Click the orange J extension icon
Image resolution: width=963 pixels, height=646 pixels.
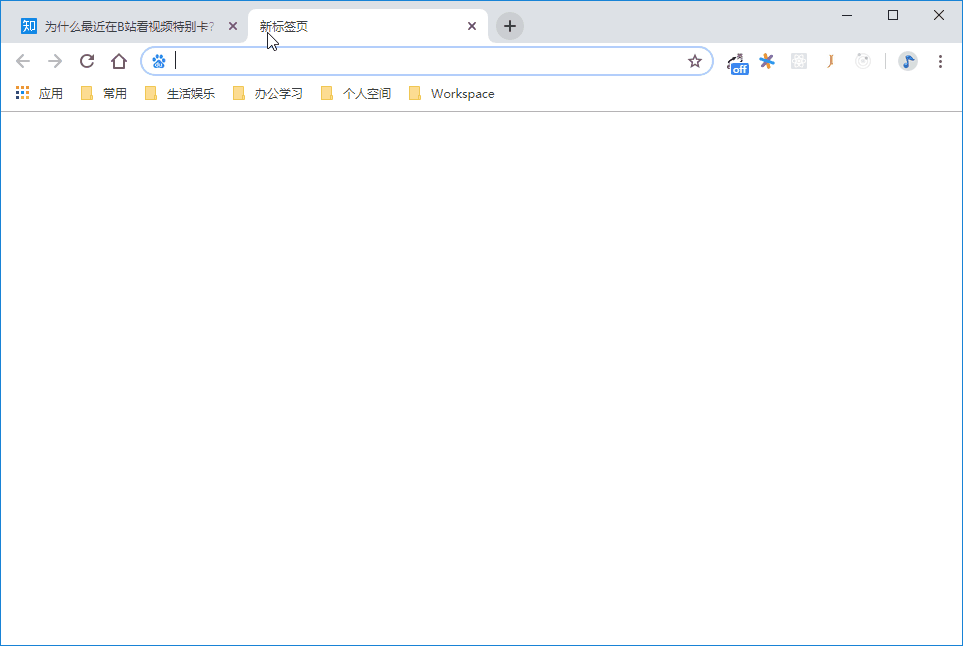830,61
